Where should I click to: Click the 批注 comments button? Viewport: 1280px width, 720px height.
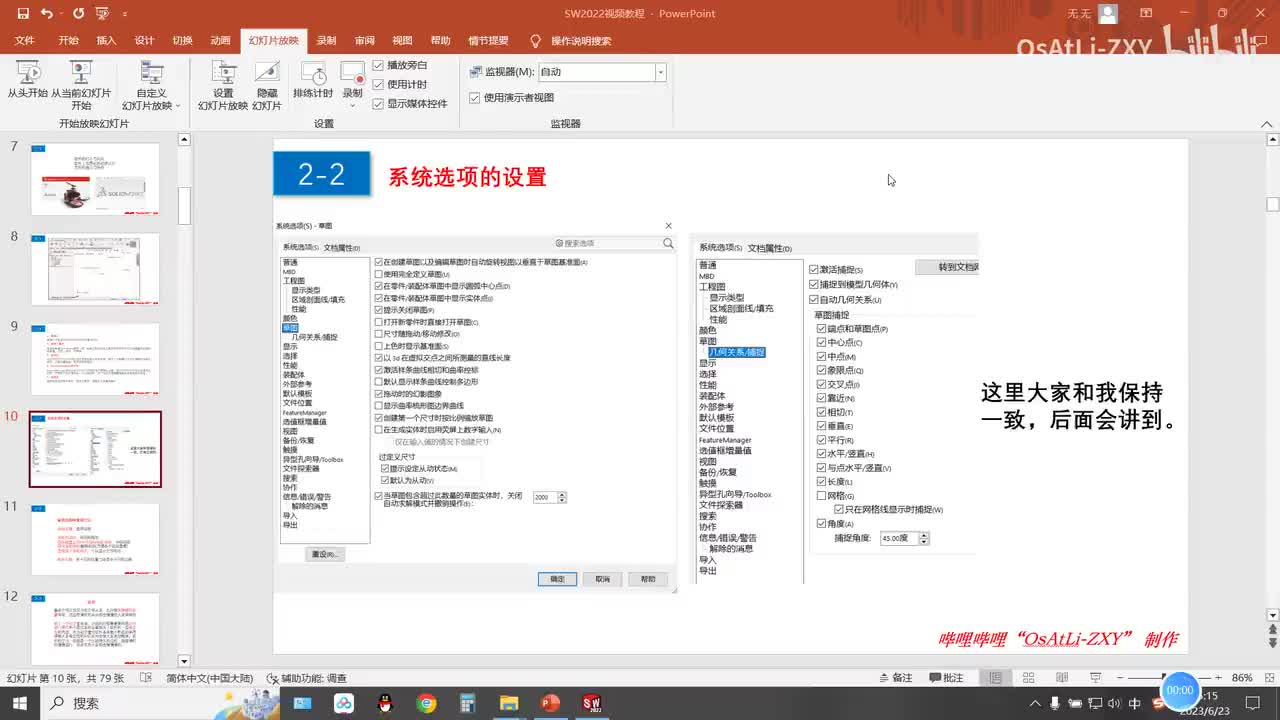point(945,678)
